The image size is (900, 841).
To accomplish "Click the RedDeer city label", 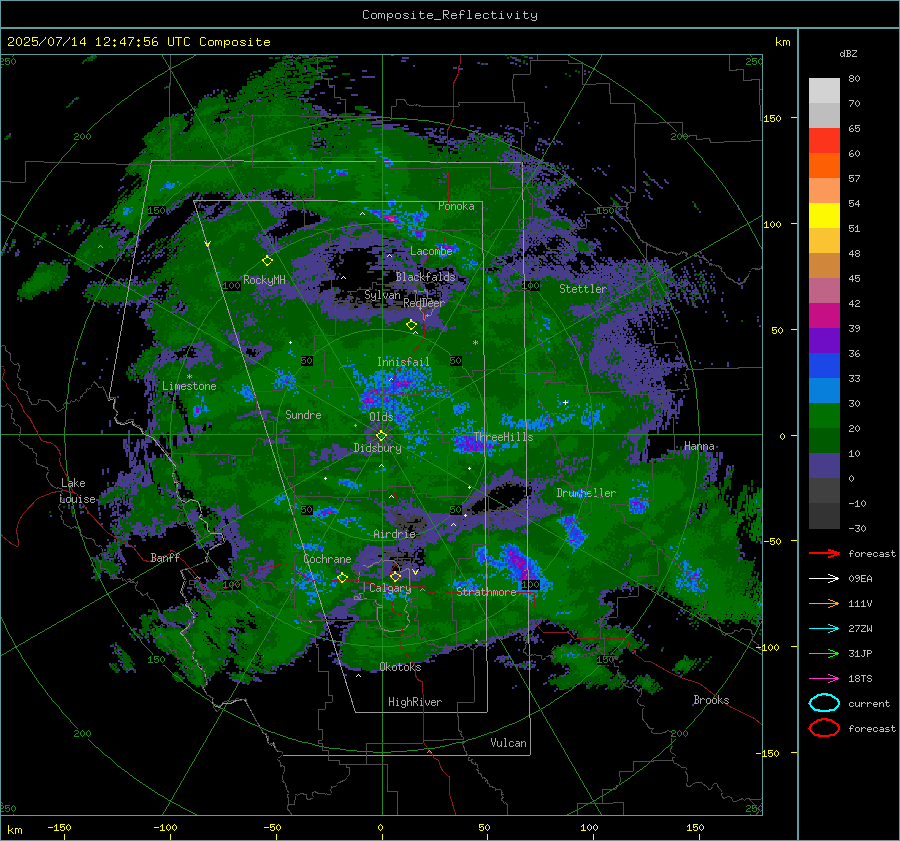I will tap(424, 303).
